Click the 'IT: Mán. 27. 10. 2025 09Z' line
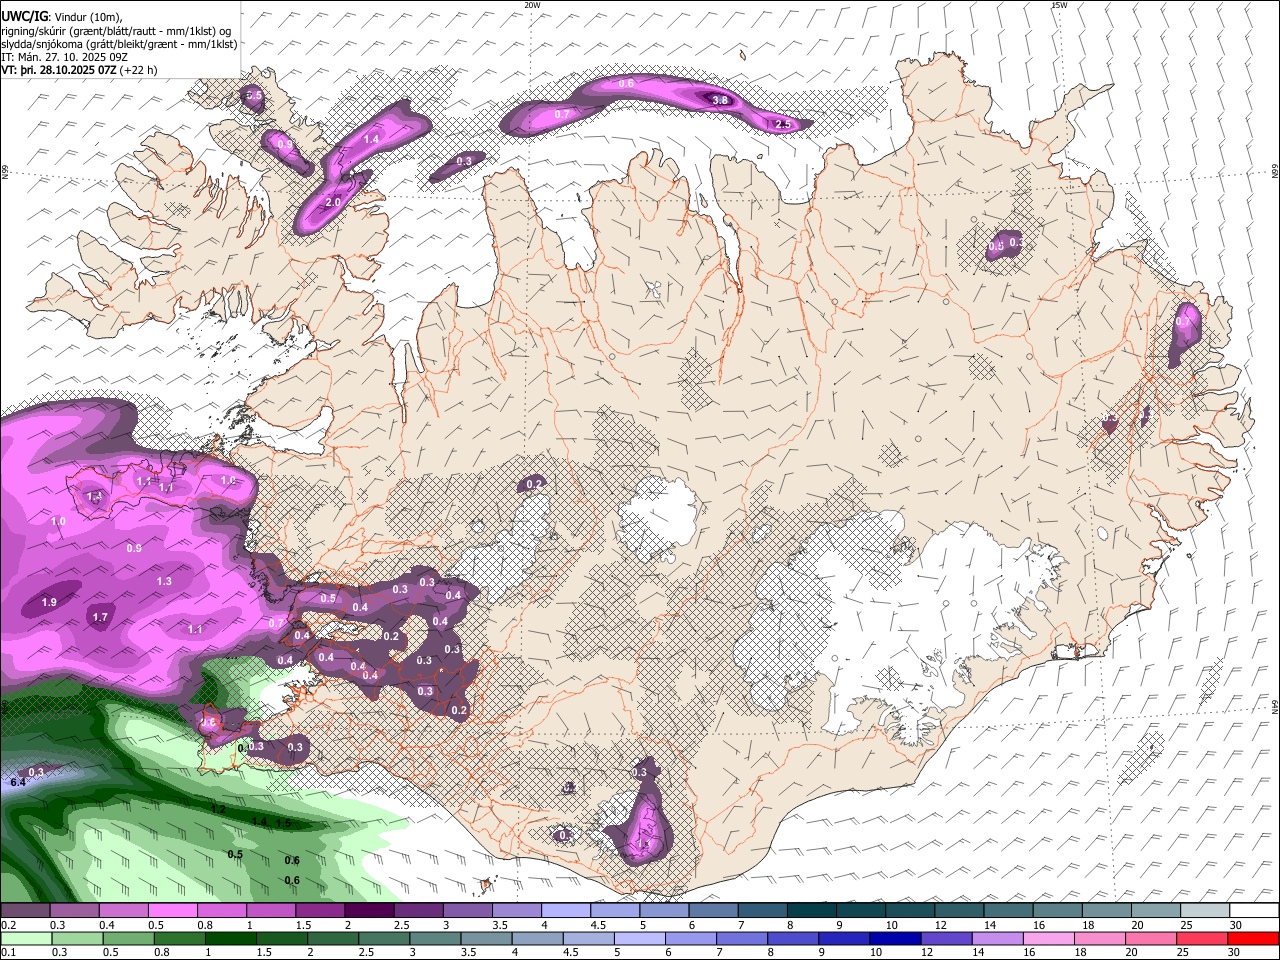 (x=63, y=57)
